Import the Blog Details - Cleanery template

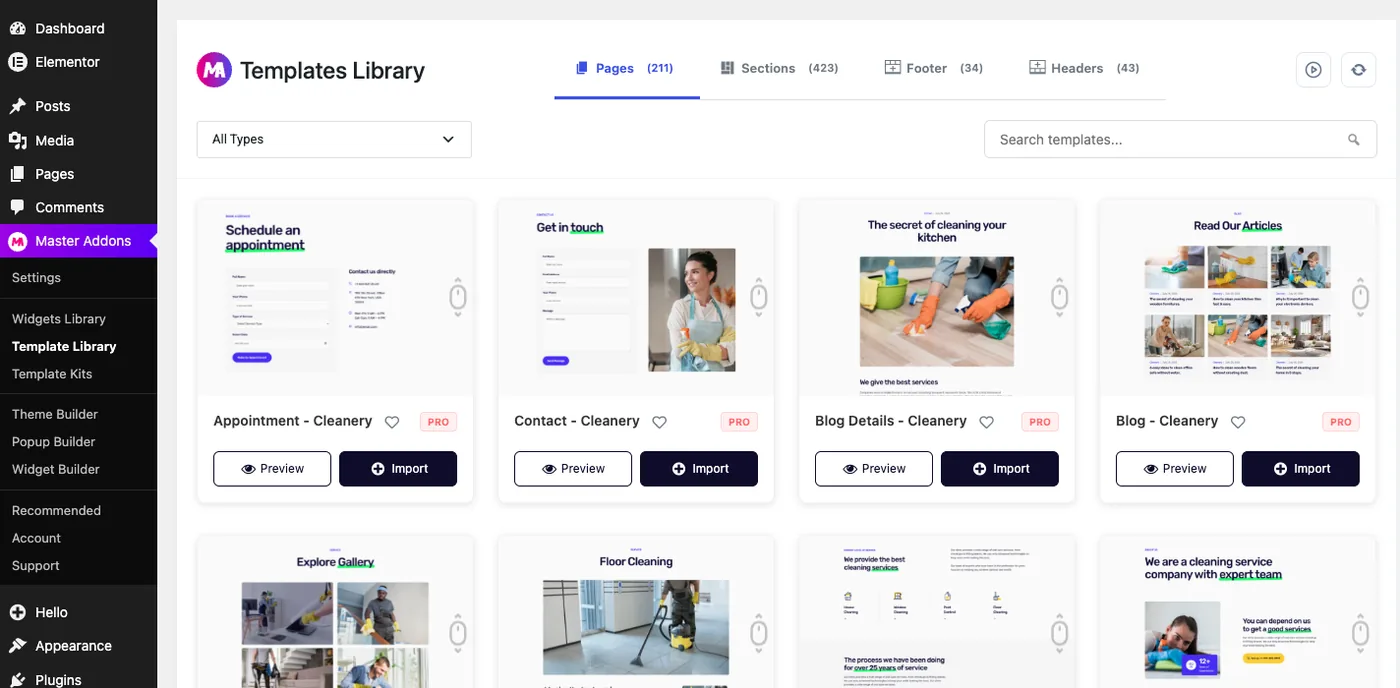pyautogui.click(x=1000, y=469)
